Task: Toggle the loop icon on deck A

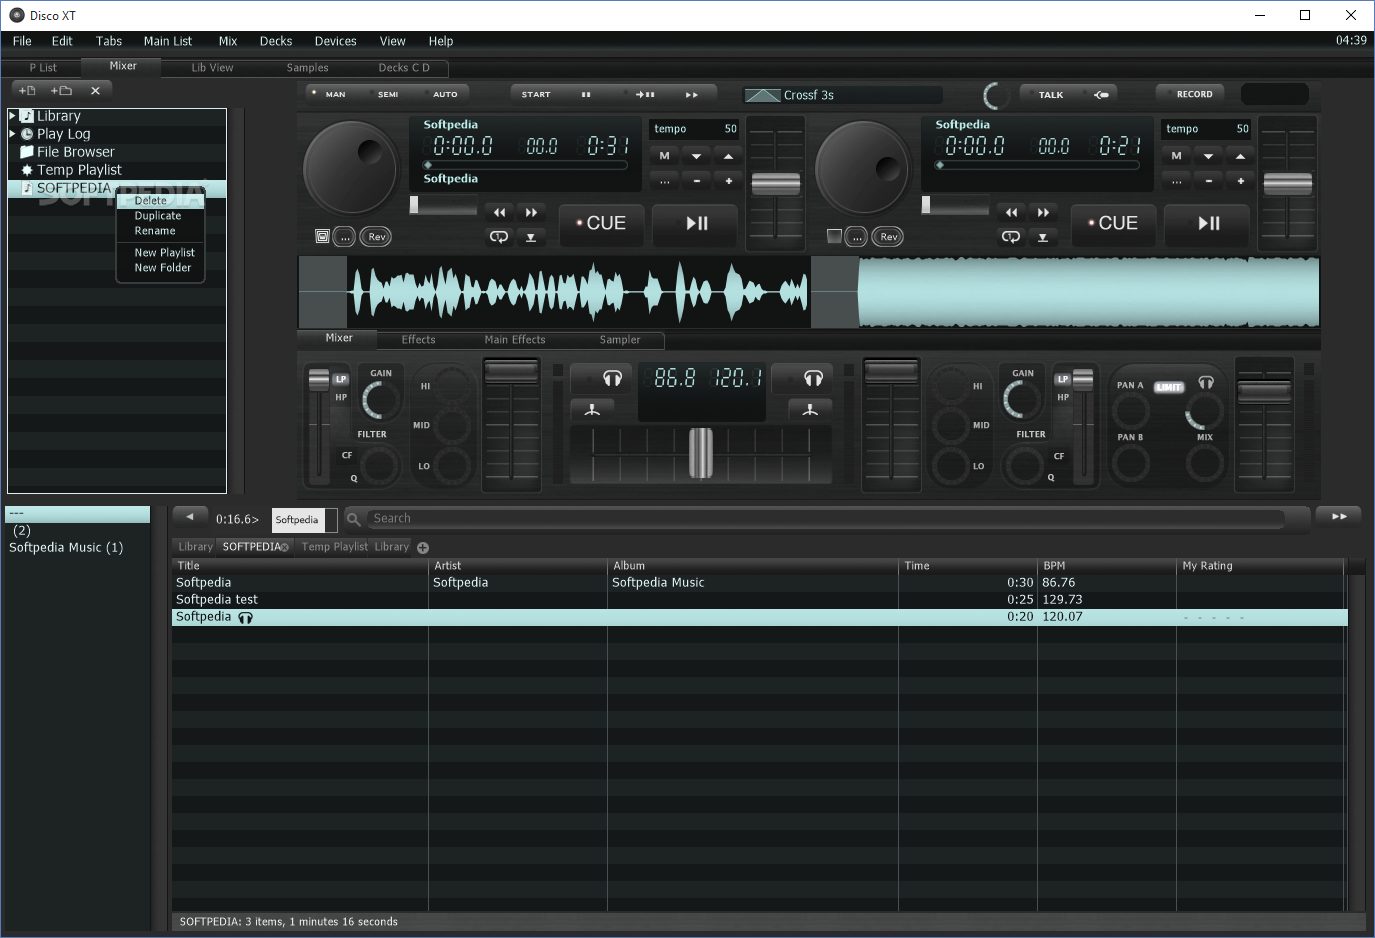Action: point(499,237)
